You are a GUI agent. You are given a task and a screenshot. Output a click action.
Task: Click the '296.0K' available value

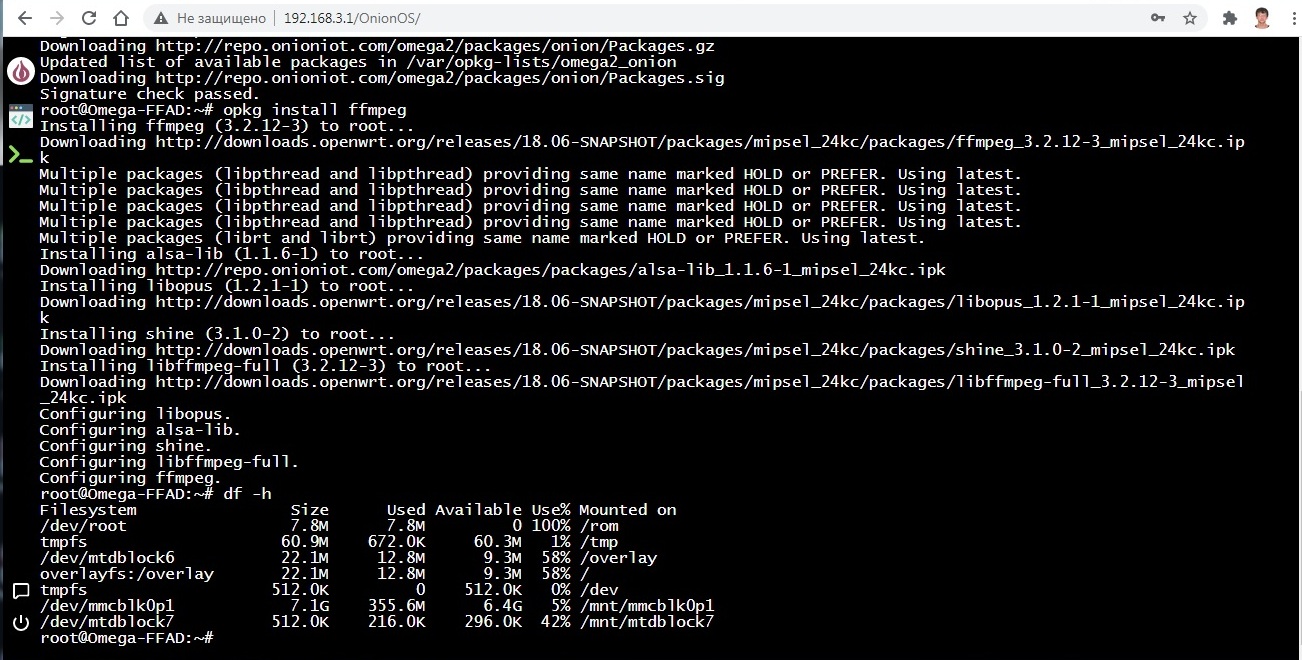coord(493,622)
